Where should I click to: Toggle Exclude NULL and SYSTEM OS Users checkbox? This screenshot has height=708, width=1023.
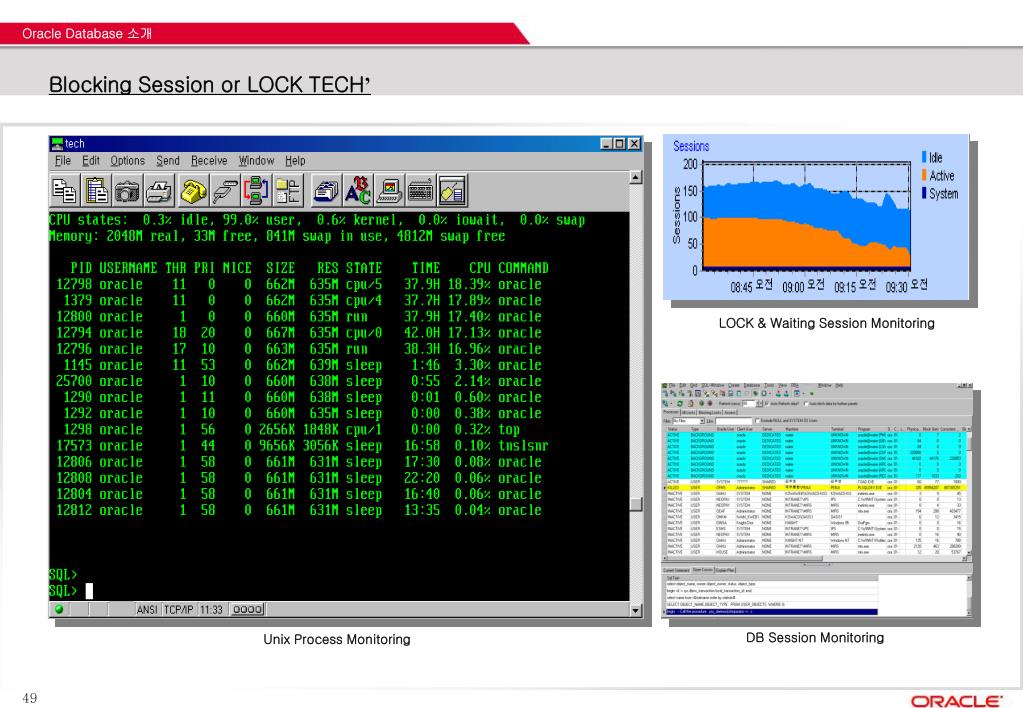click(x=757, y=421)
